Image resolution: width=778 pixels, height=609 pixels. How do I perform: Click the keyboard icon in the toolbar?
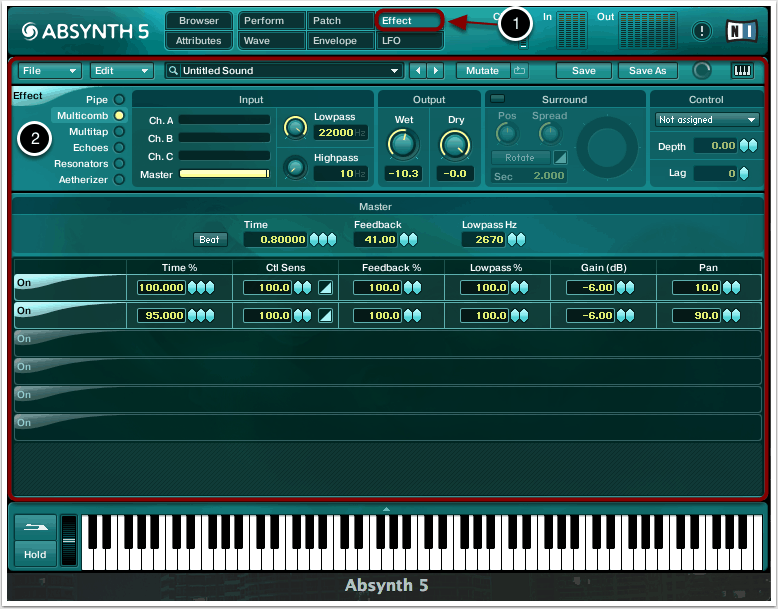(742, 71)
